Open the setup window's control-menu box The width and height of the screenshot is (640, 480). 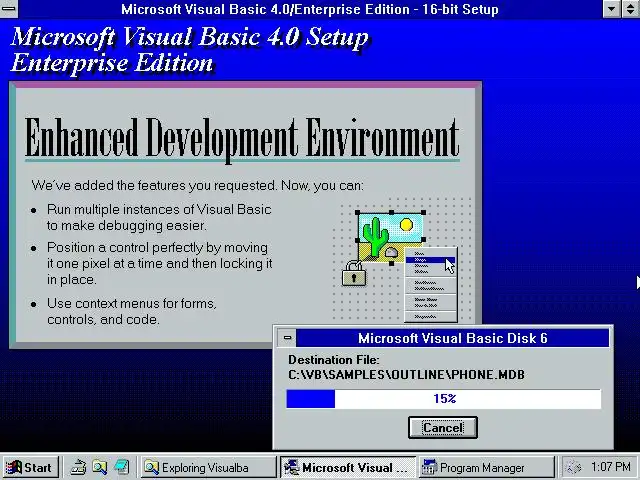(x=9, y=9)
